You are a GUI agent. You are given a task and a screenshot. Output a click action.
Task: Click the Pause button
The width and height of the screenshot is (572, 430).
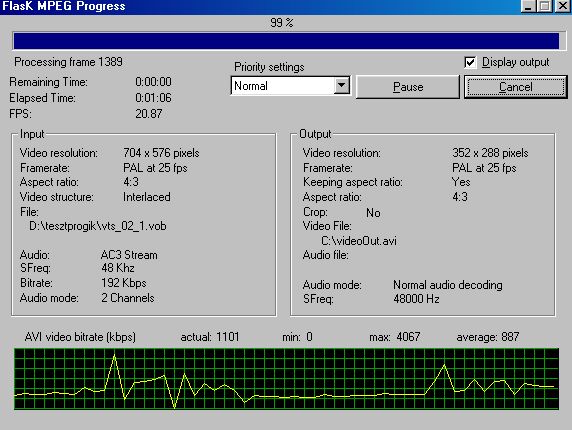(x=407, y=87)
